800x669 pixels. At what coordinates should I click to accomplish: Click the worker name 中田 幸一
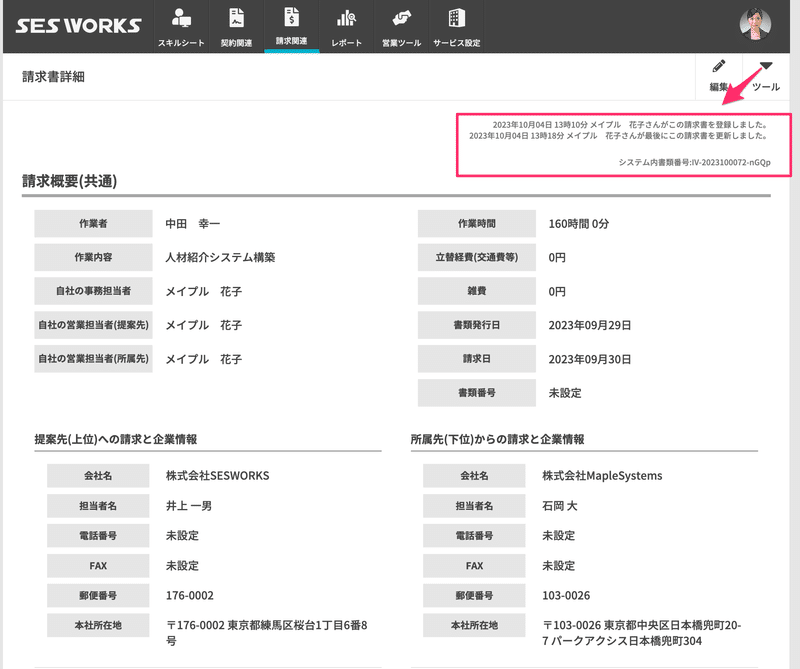tap(193, 224)
